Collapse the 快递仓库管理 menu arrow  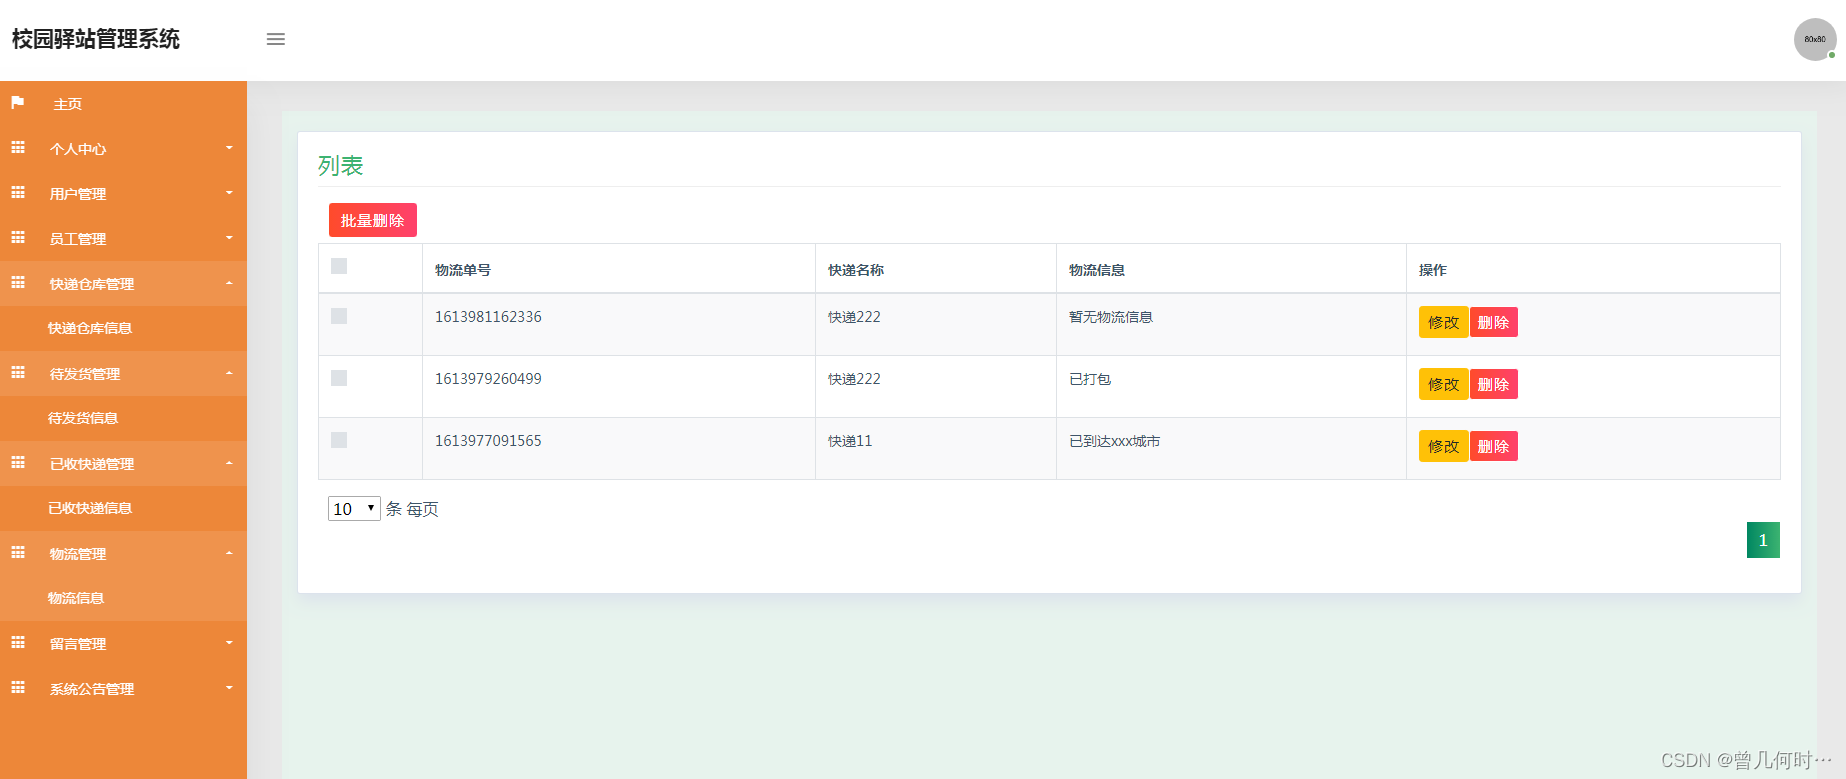point(229,283)
